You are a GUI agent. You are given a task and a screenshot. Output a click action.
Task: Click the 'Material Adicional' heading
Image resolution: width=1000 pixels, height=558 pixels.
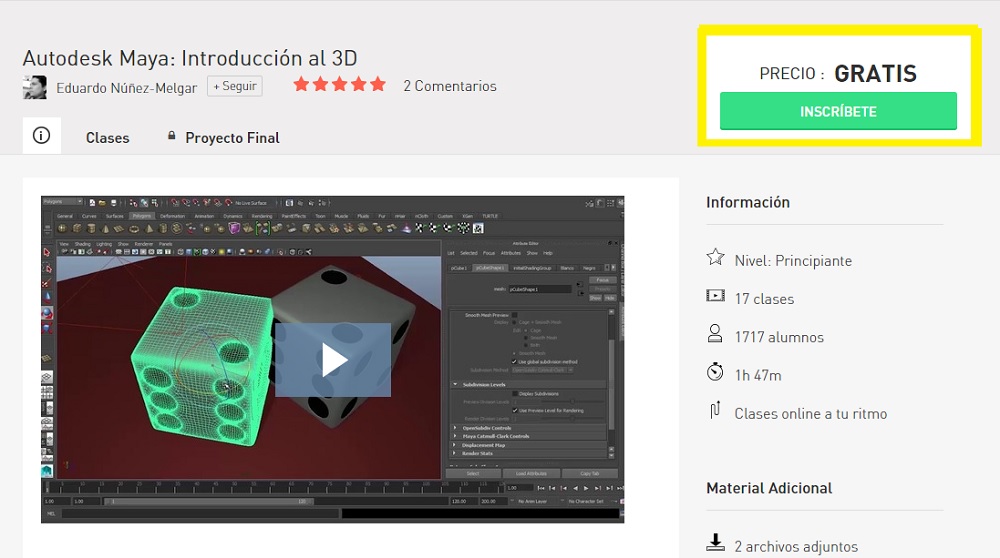(769, 488)
